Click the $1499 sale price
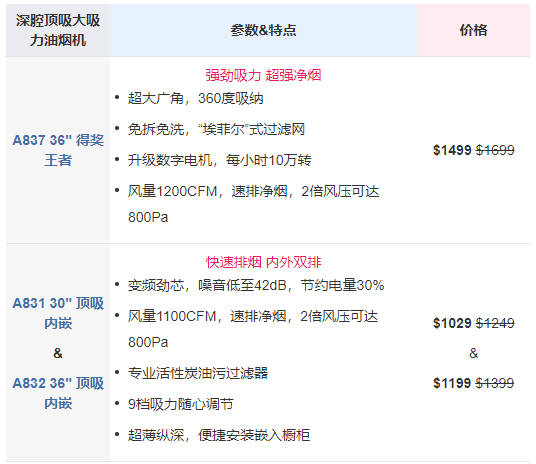The height and width of the screenshot is (464, 536). tap(452, 150)
